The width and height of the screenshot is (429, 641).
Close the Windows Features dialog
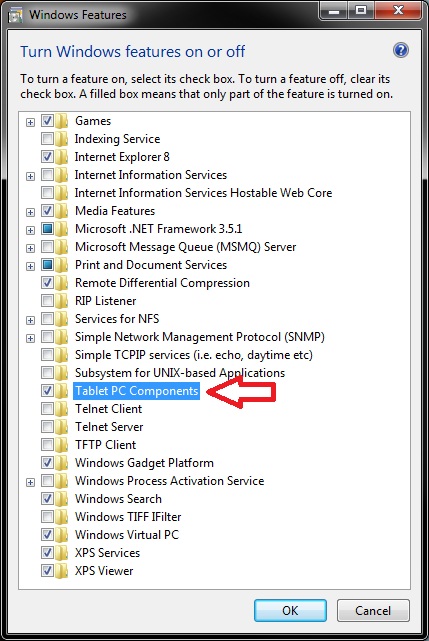pyautogui.click(x=398, y=10)
